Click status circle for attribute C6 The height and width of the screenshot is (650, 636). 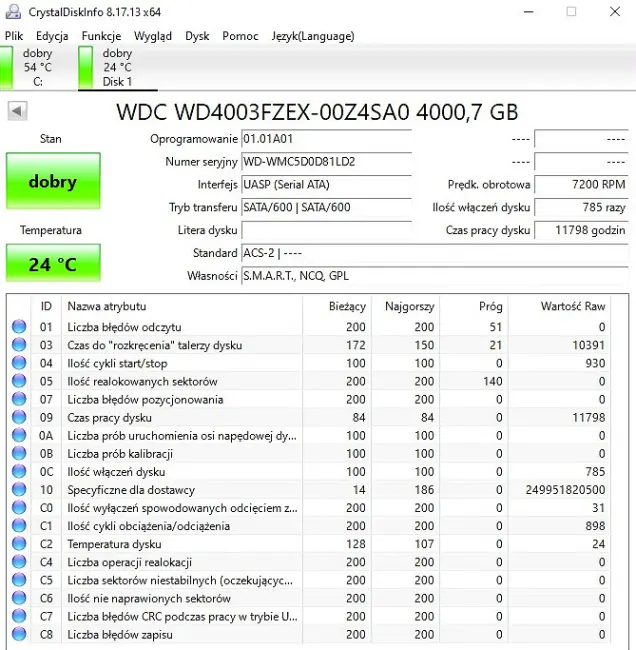19,598
